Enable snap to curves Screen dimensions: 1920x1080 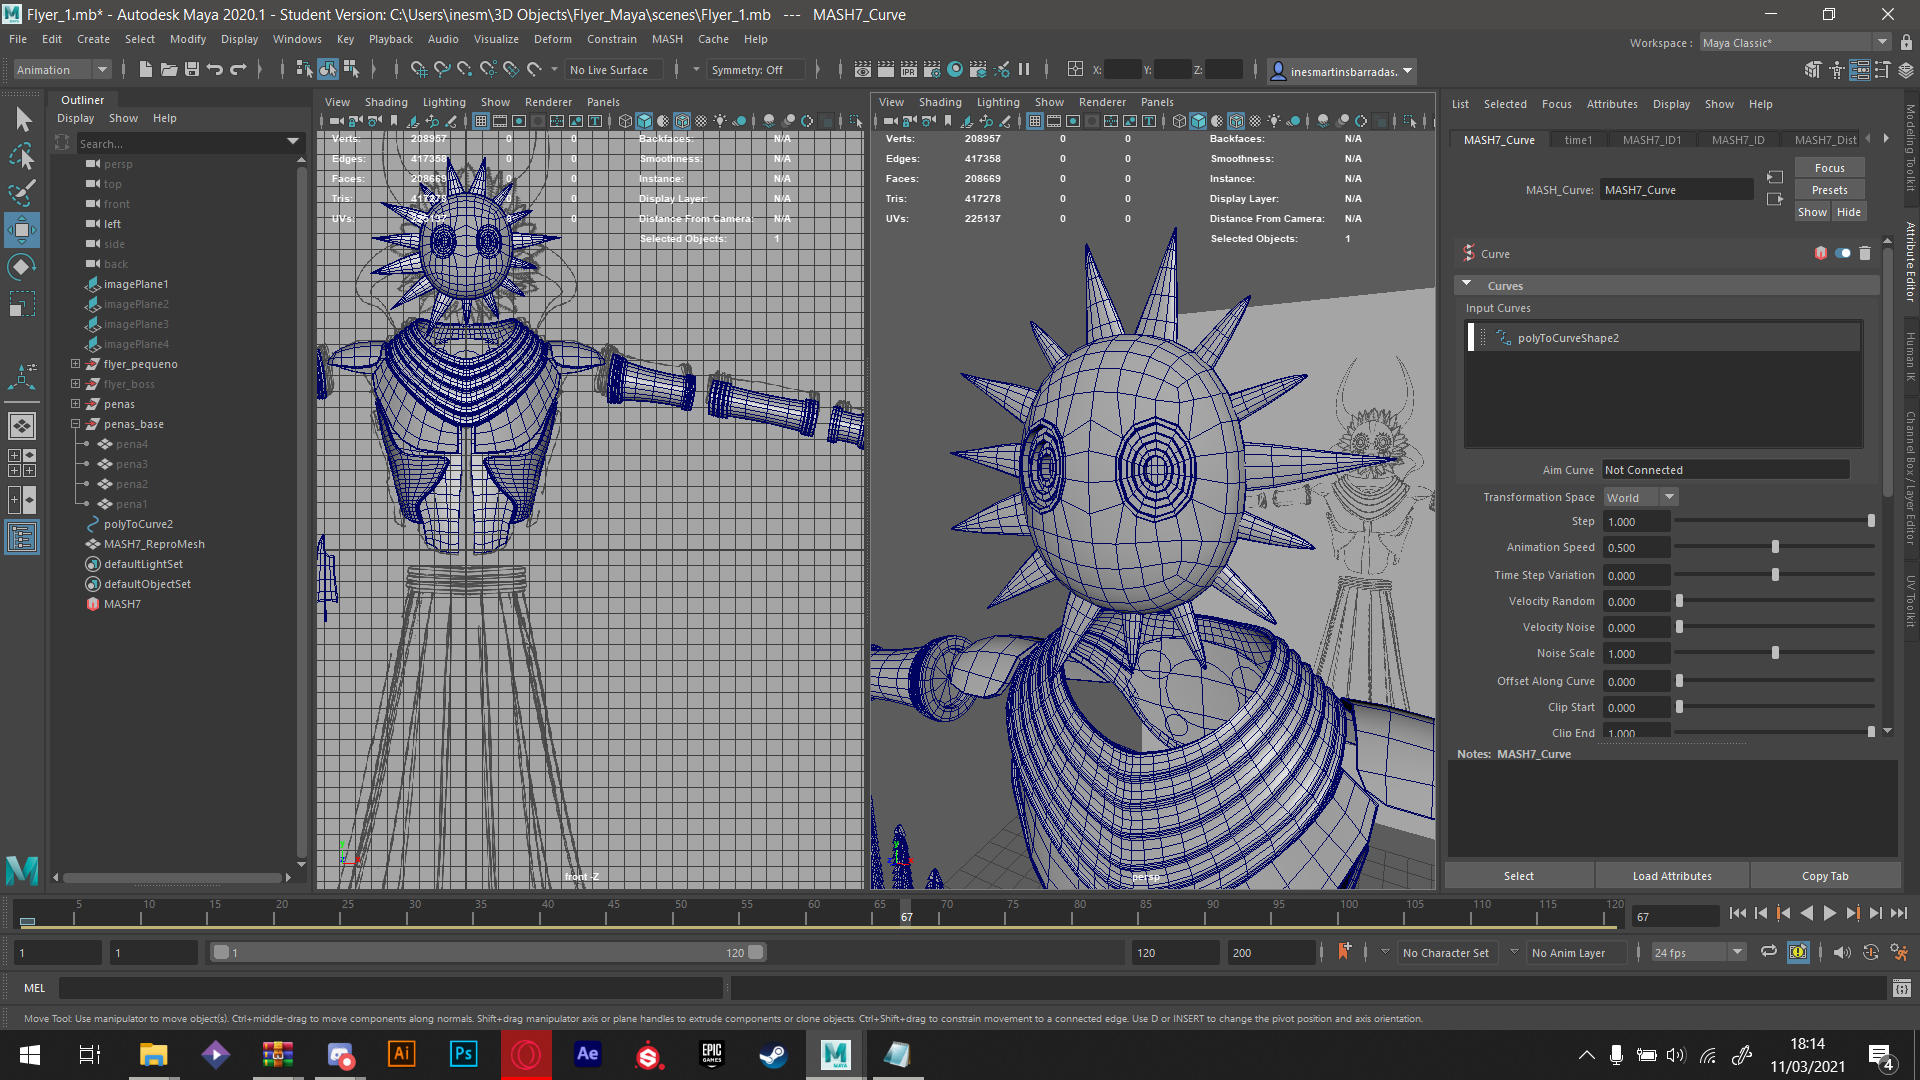click(x=442, y=69)
